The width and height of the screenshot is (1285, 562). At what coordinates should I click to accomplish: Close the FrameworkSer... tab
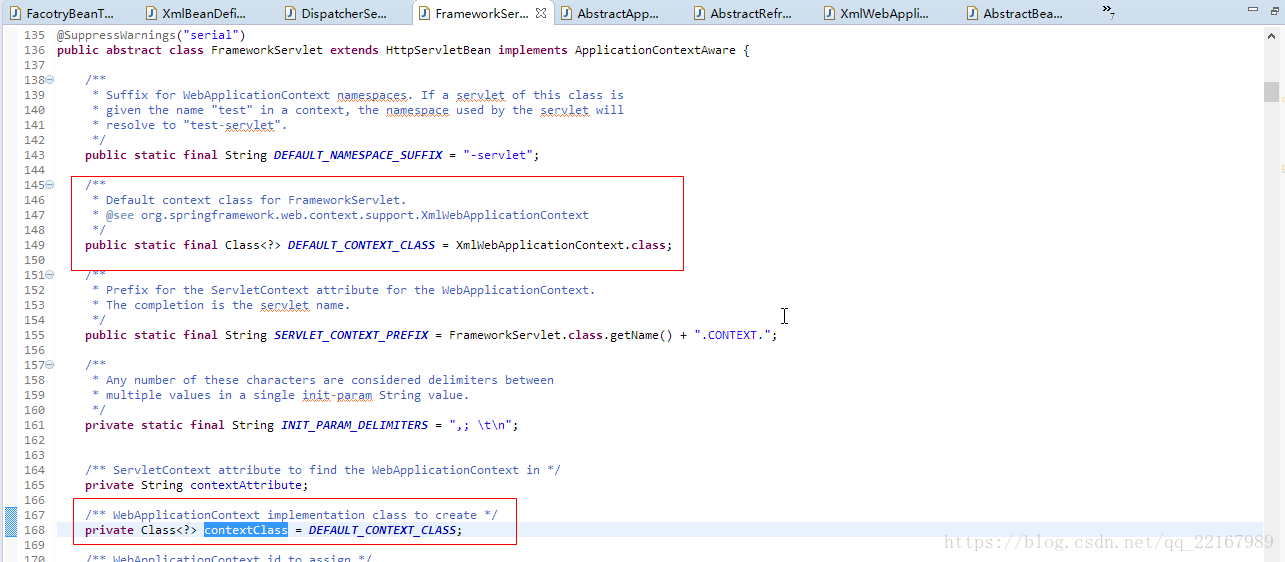point(541,13)
